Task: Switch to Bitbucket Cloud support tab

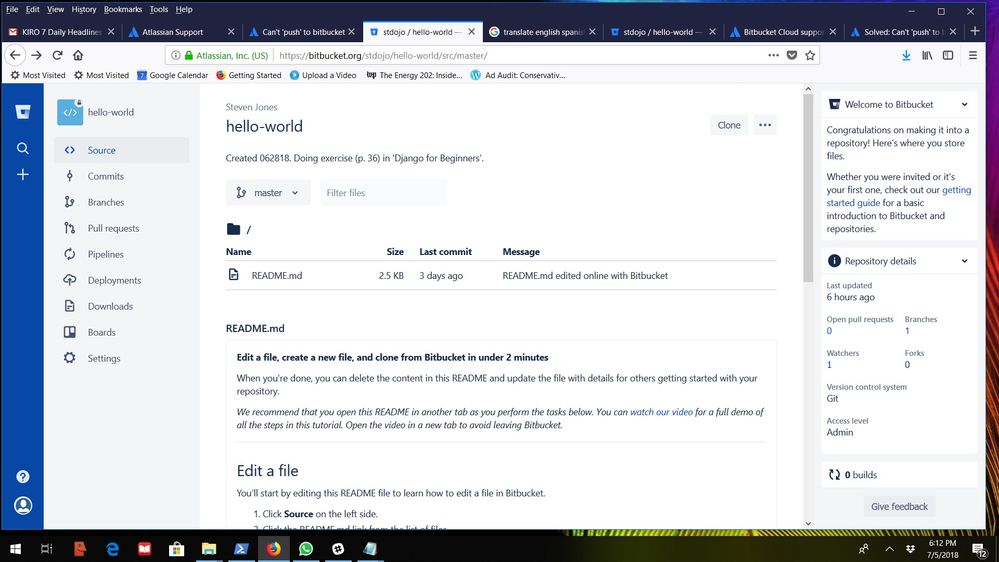Action: point(782,32)
